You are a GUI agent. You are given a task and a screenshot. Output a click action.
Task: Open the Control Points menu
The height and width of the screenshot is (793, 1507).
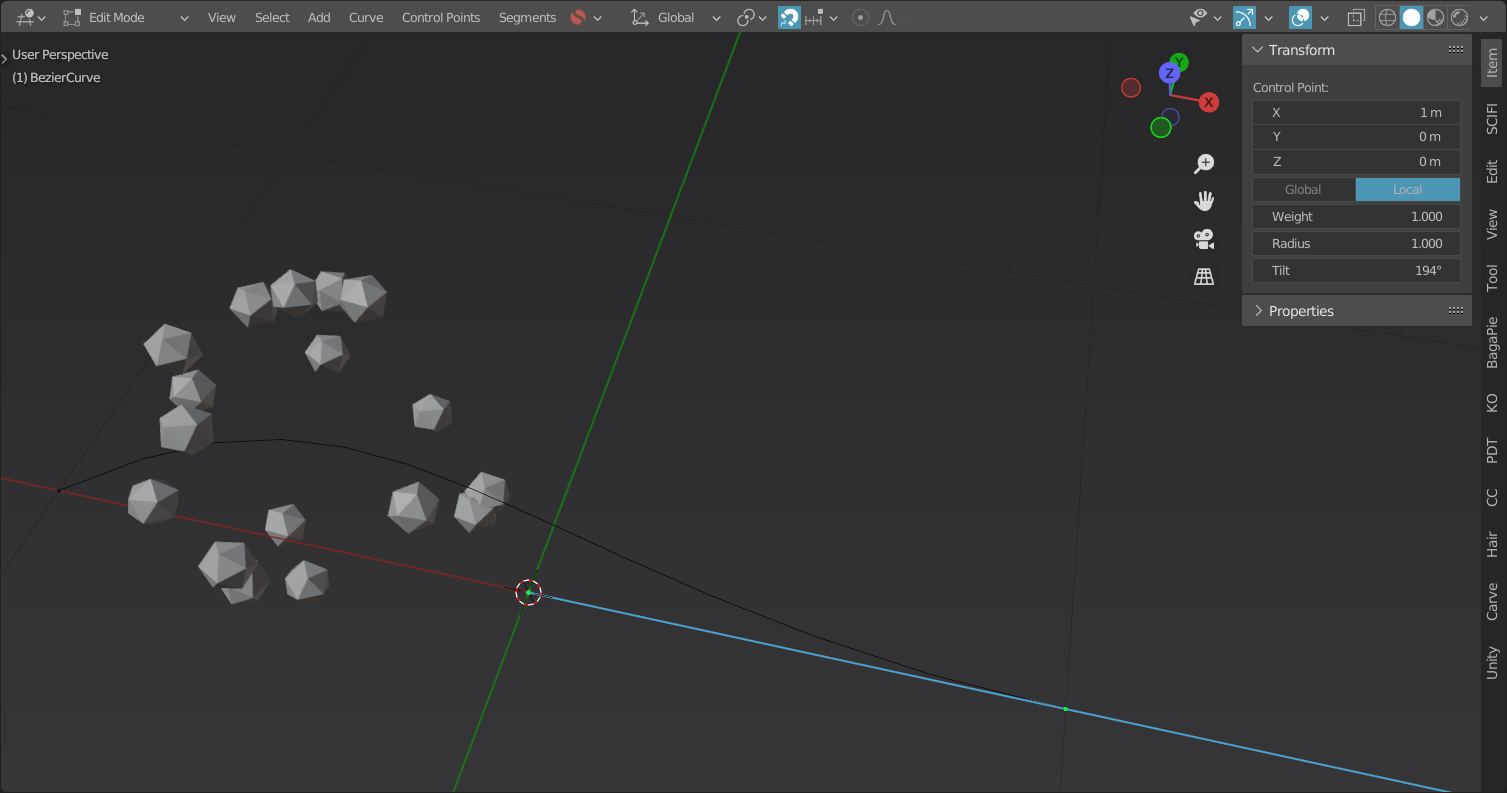pos(441,17)
